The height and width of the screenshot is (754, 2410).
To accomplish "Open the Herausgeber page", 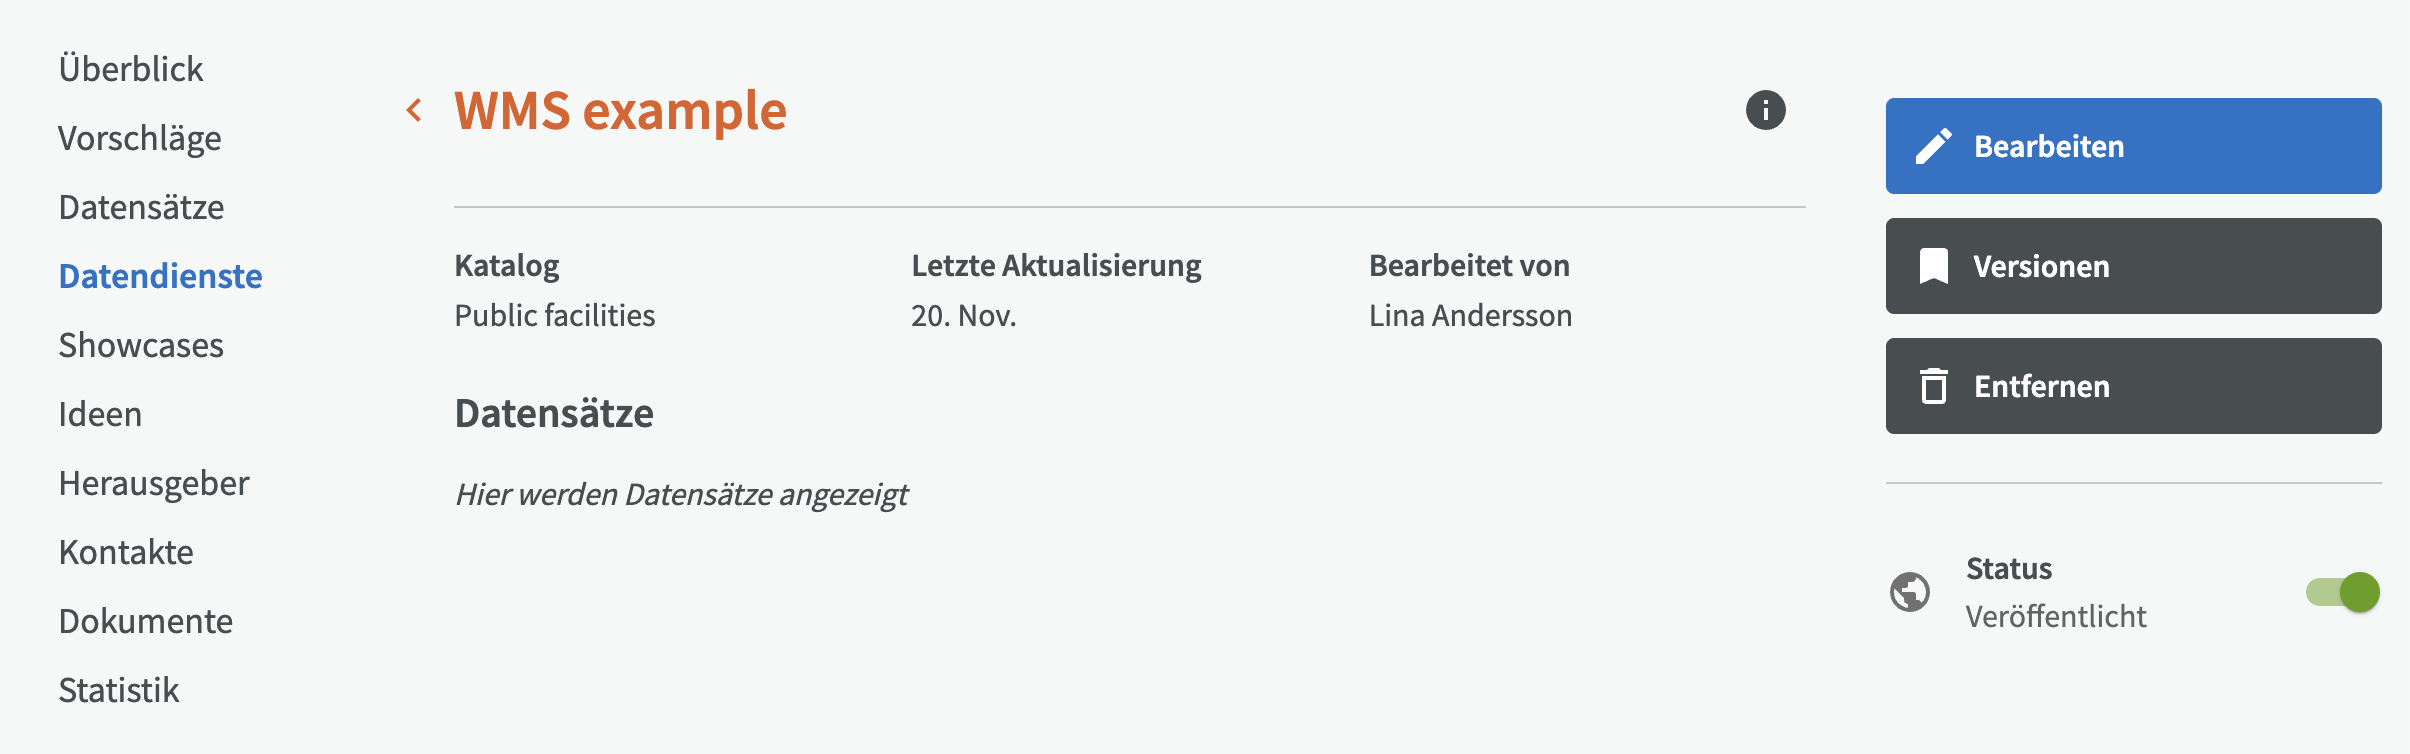I will (x=154, y=483).
